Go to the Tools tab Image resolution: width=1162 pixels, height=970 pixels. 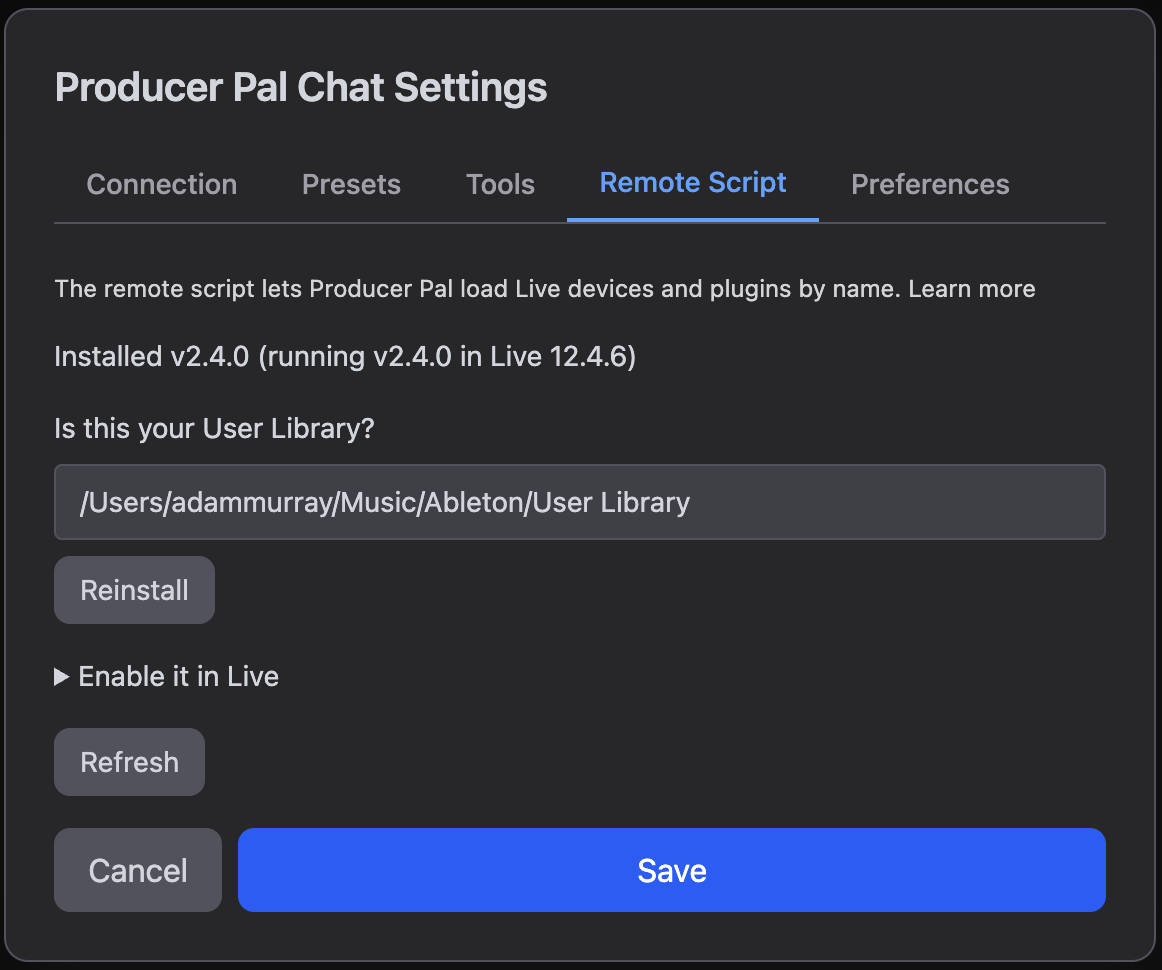click(x=500, y=185)
